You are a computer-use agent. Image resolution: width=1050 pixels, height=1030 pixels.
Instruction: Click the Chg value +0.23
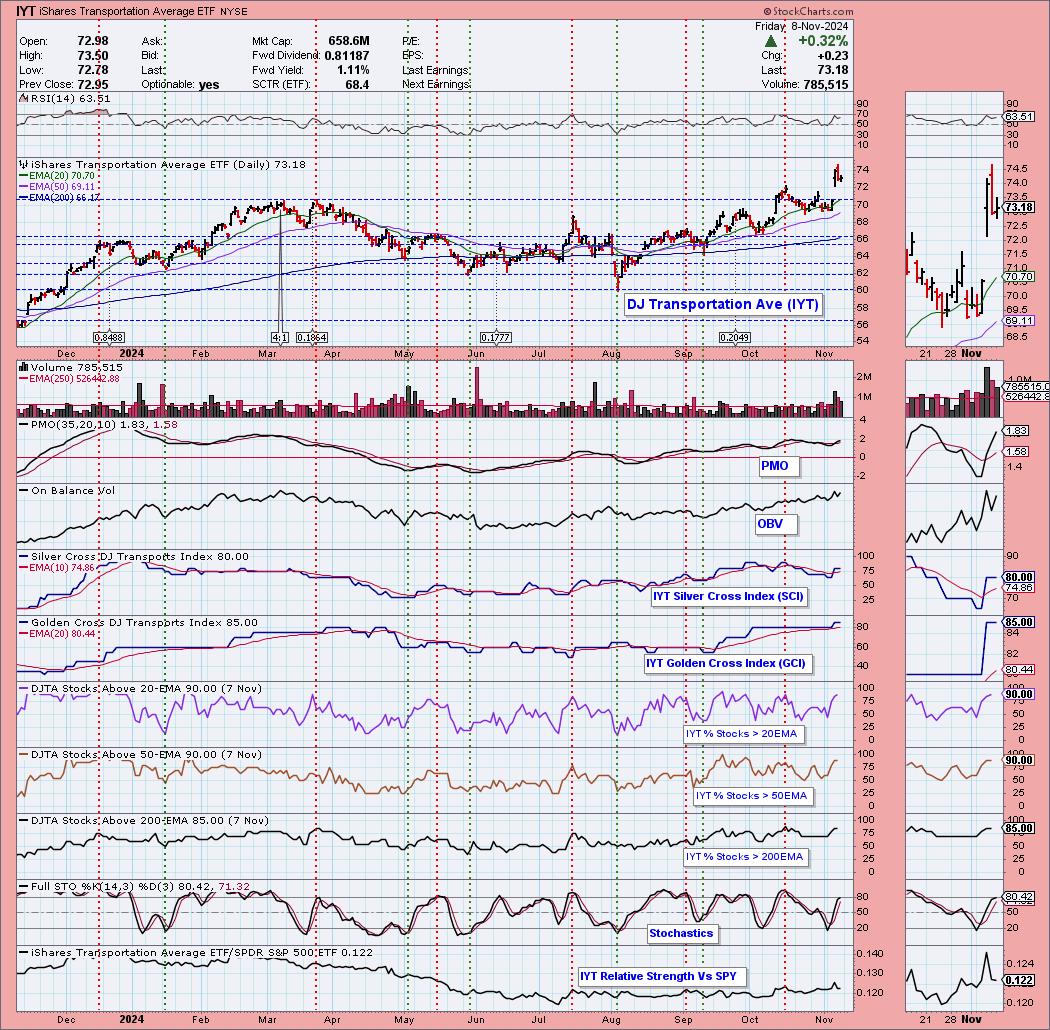832,56
